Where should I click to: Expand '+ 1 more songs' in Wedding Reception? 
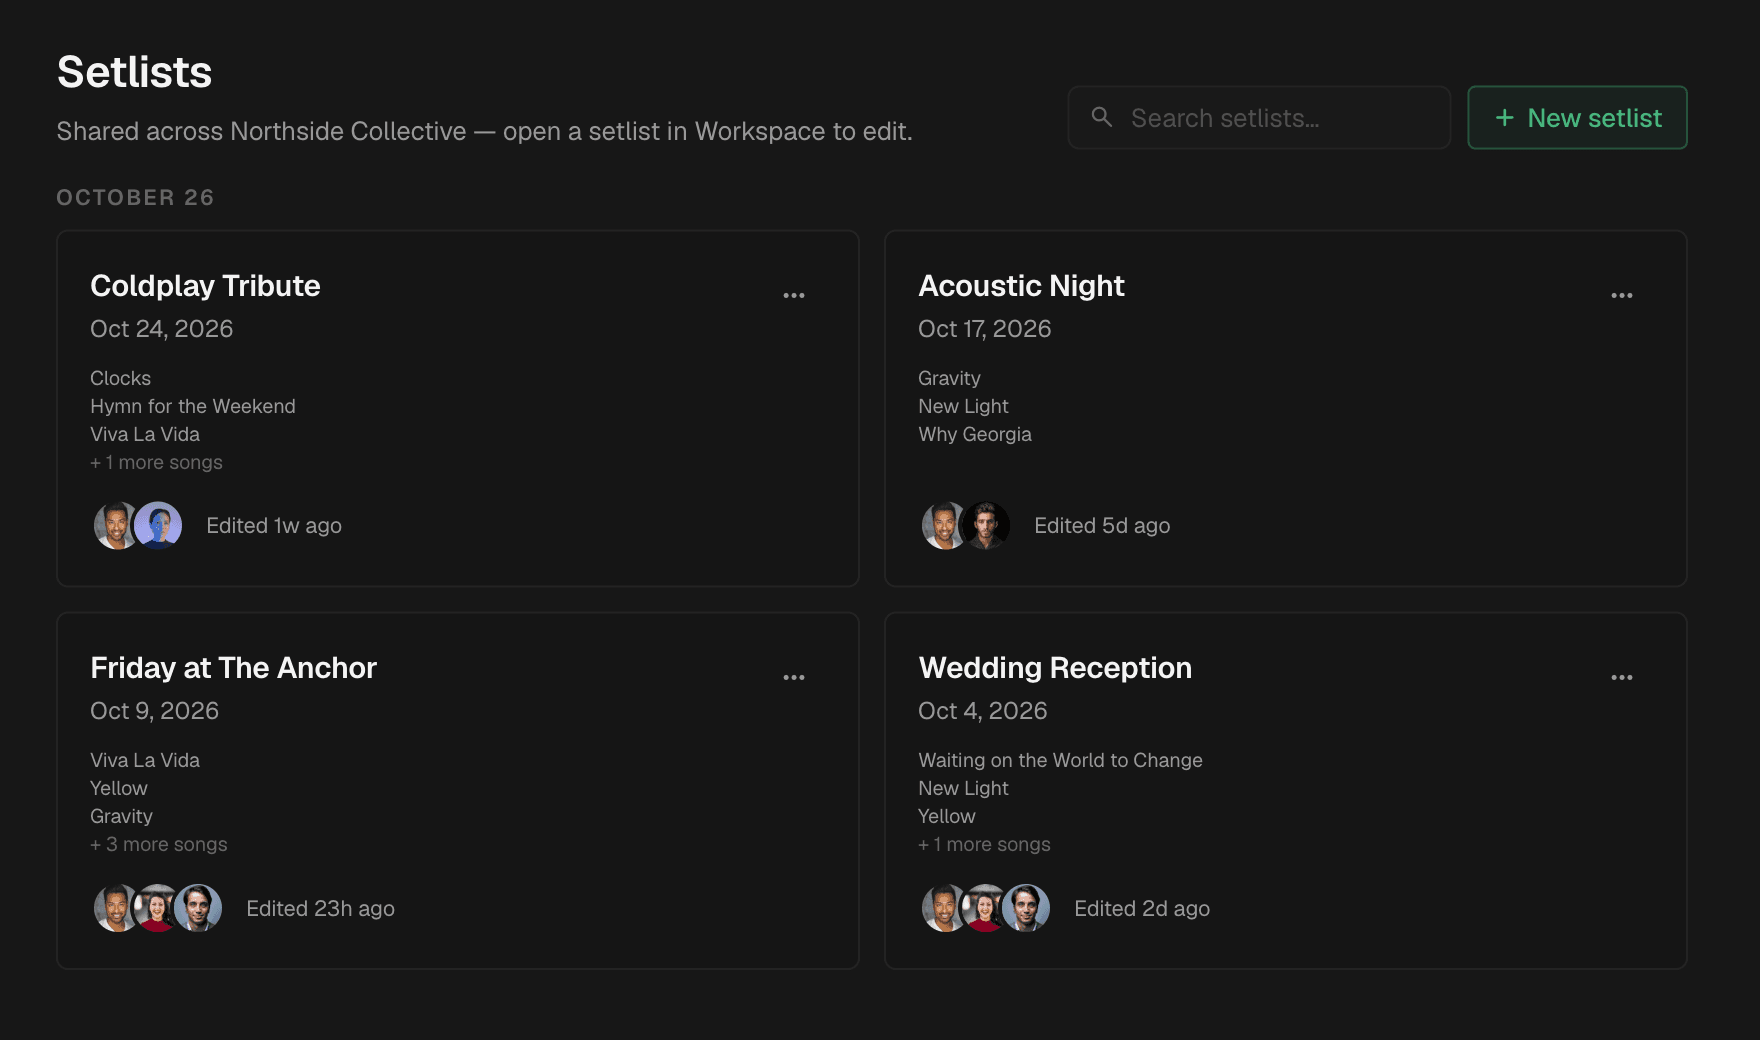(984, 844)
